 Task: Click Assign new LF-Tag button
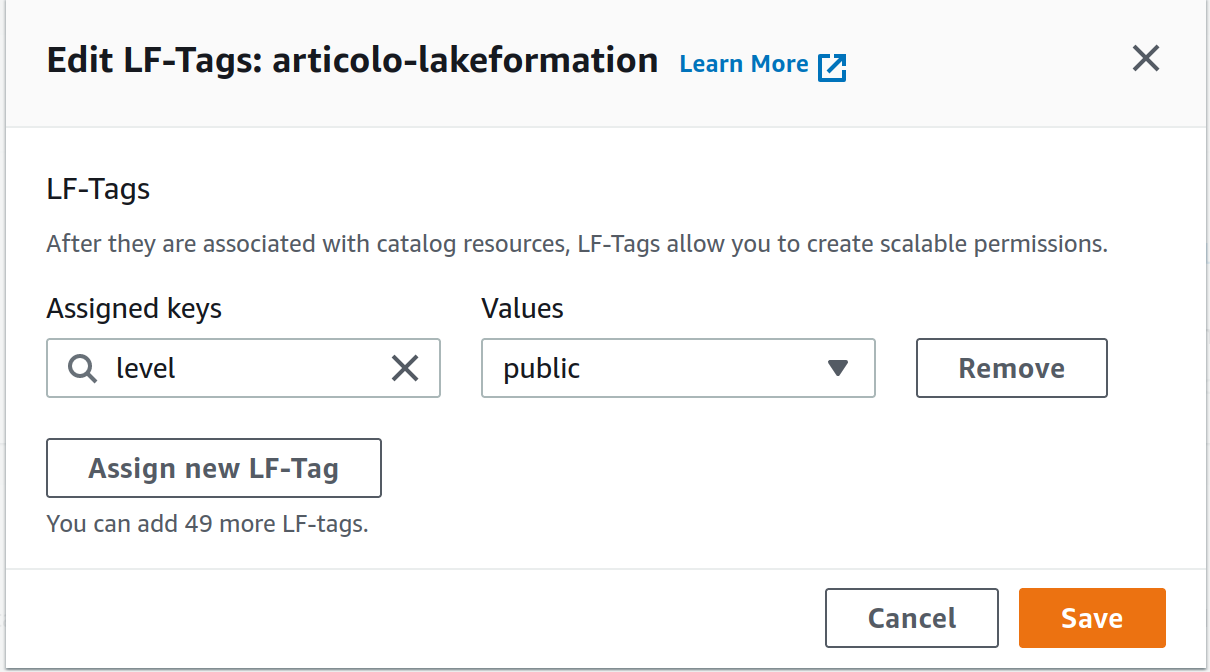pyautogui.click(x=214, y=468)
